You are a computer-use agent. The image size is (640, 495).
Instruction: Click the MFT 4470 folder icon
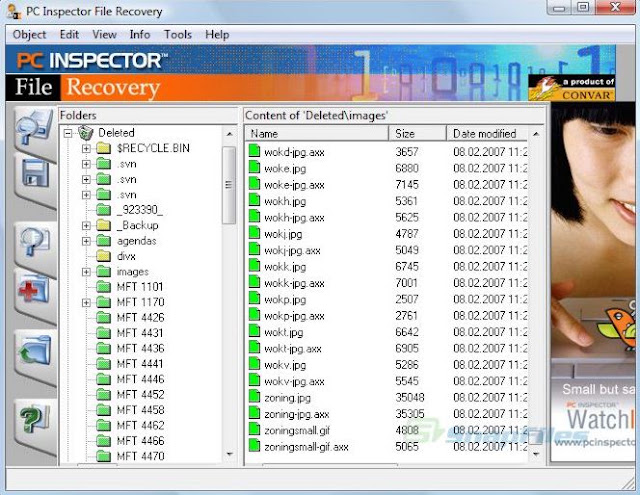tap(104, 456)
